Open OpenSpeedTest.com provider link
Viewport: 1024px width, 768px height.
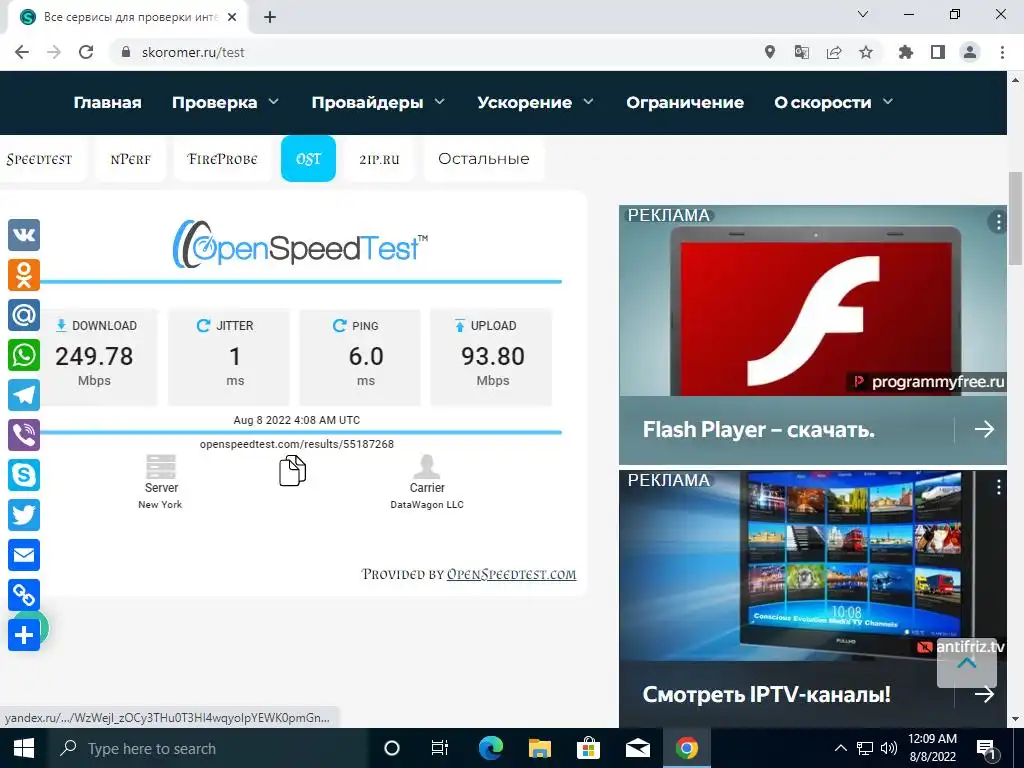point(511,574)
